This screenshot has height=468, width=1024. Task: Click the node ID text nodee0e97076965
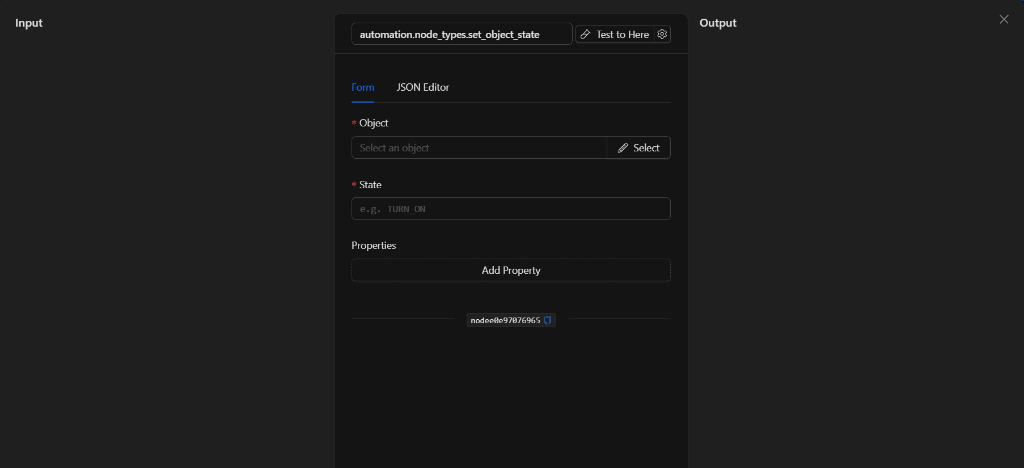click(505, 320)
